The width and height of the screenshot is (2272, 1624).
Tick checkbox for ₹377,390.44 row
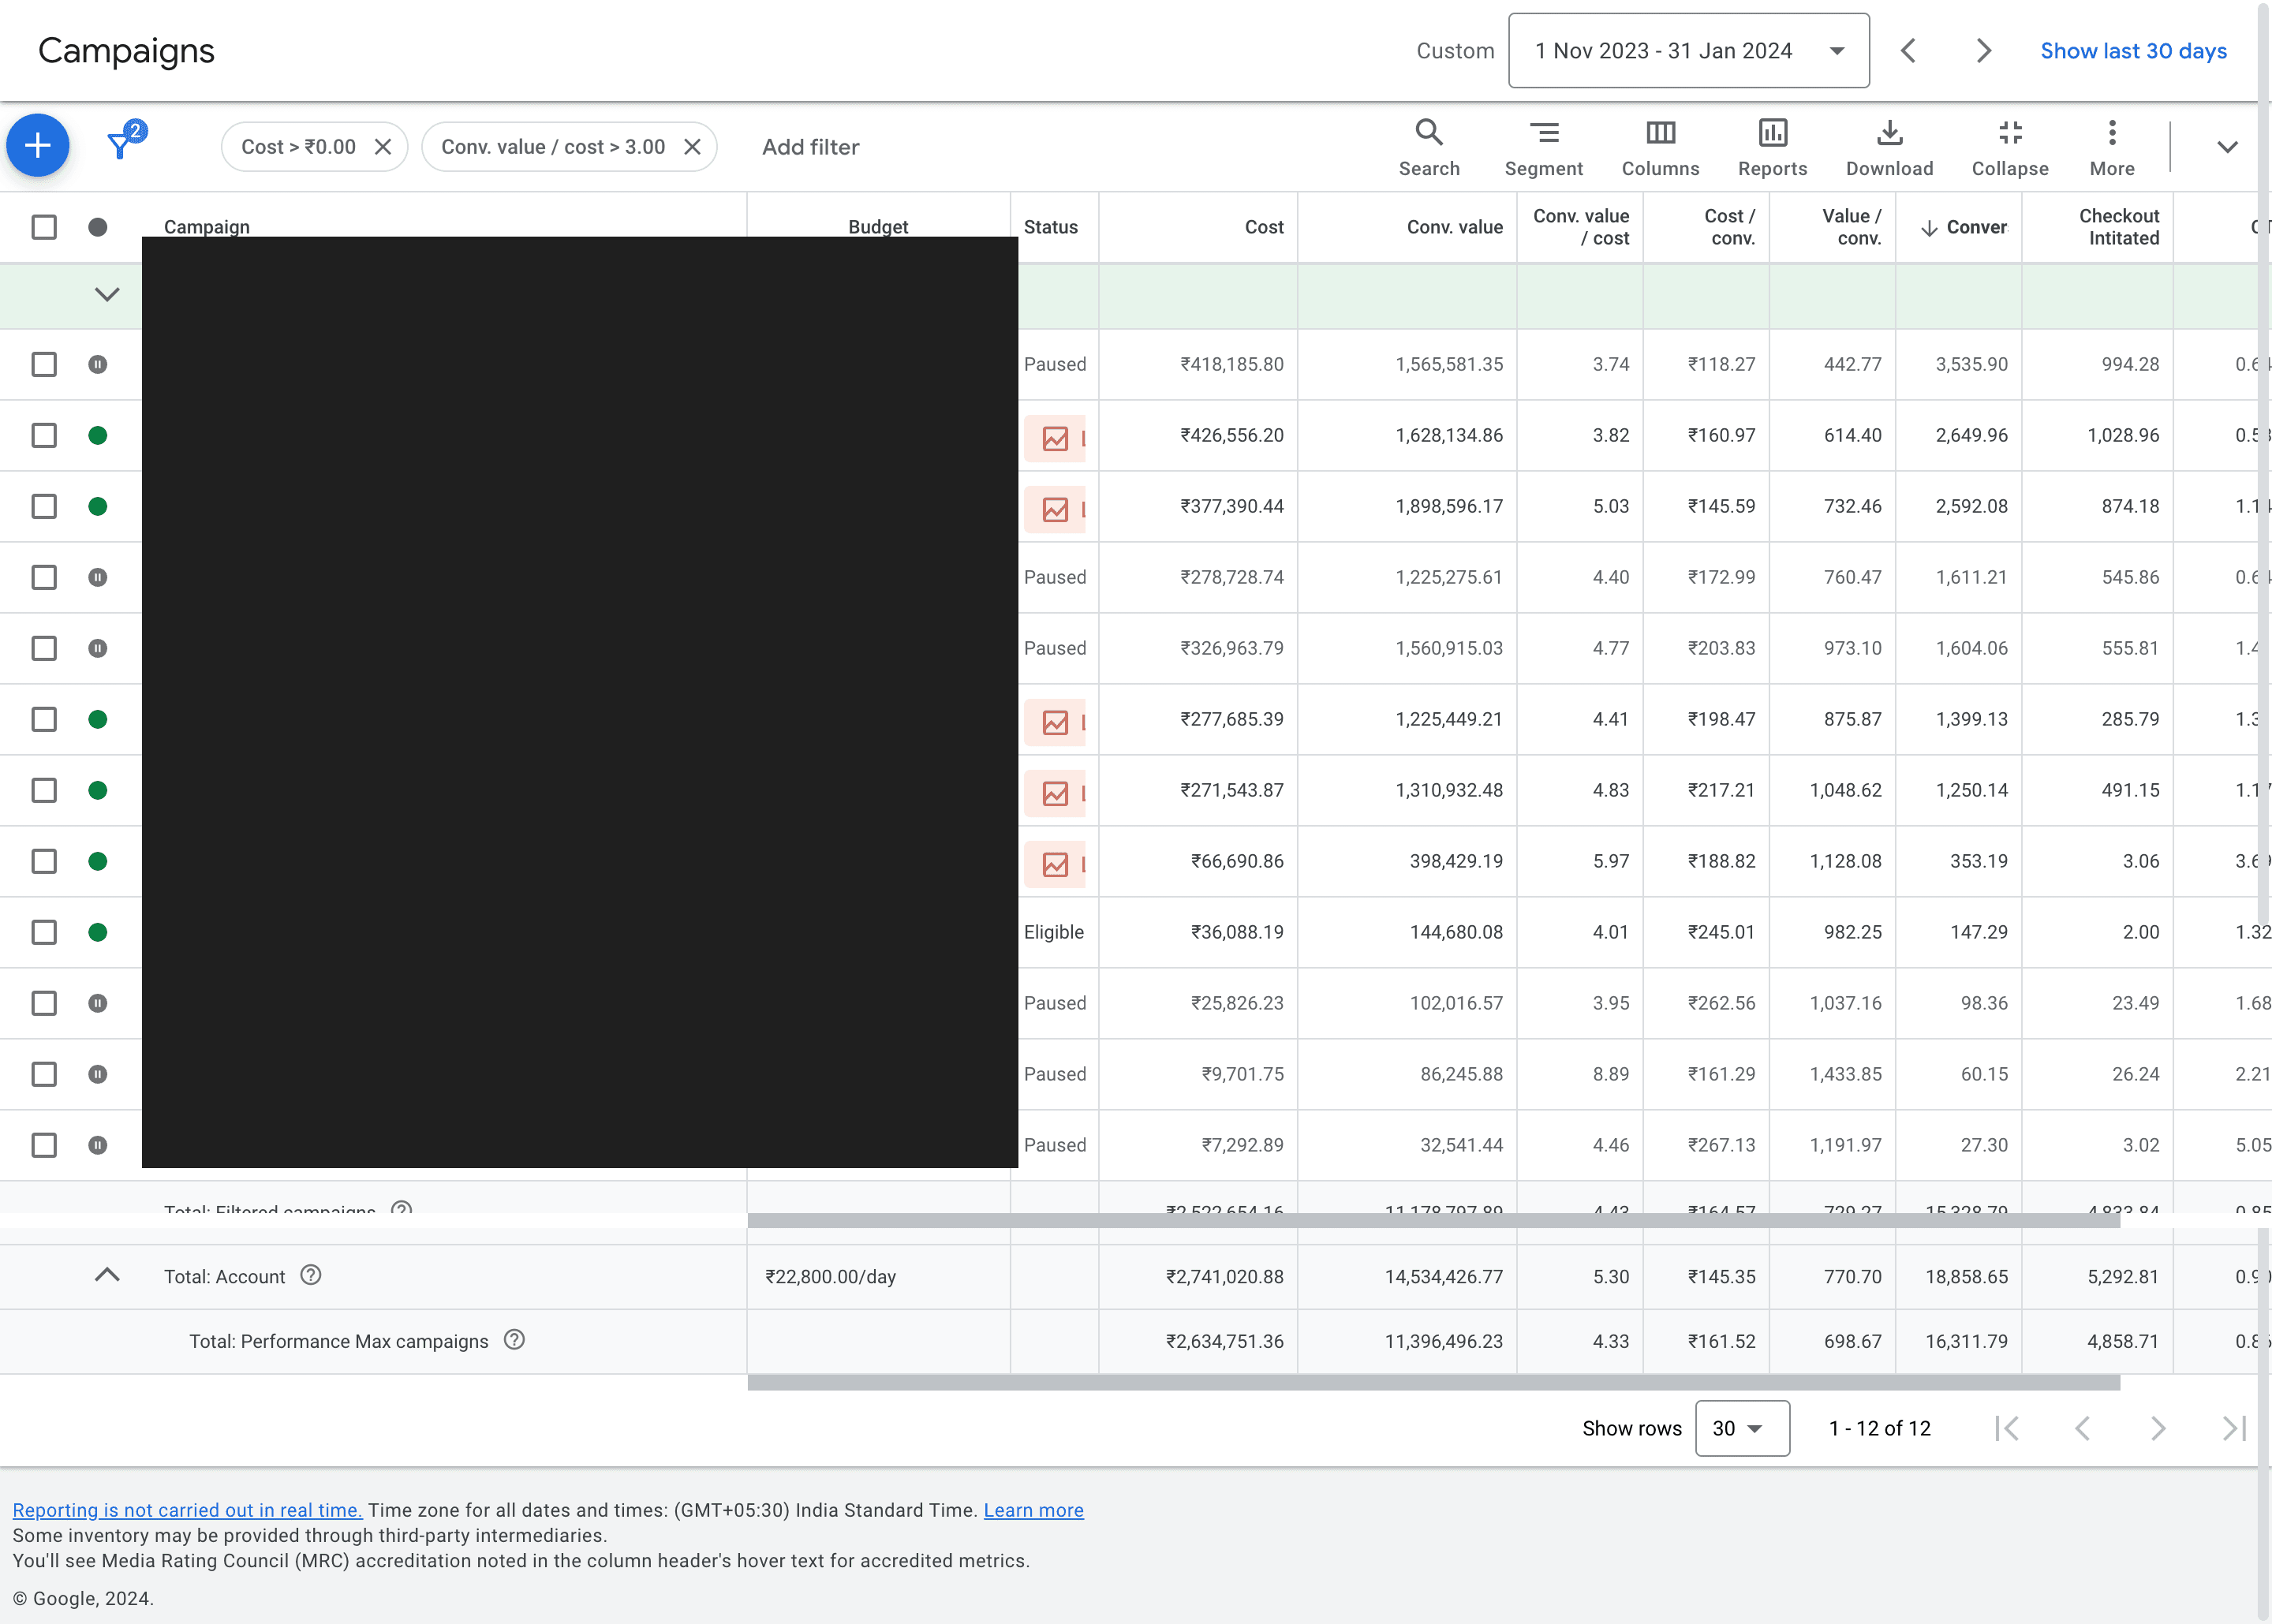(x=44, y=506)
